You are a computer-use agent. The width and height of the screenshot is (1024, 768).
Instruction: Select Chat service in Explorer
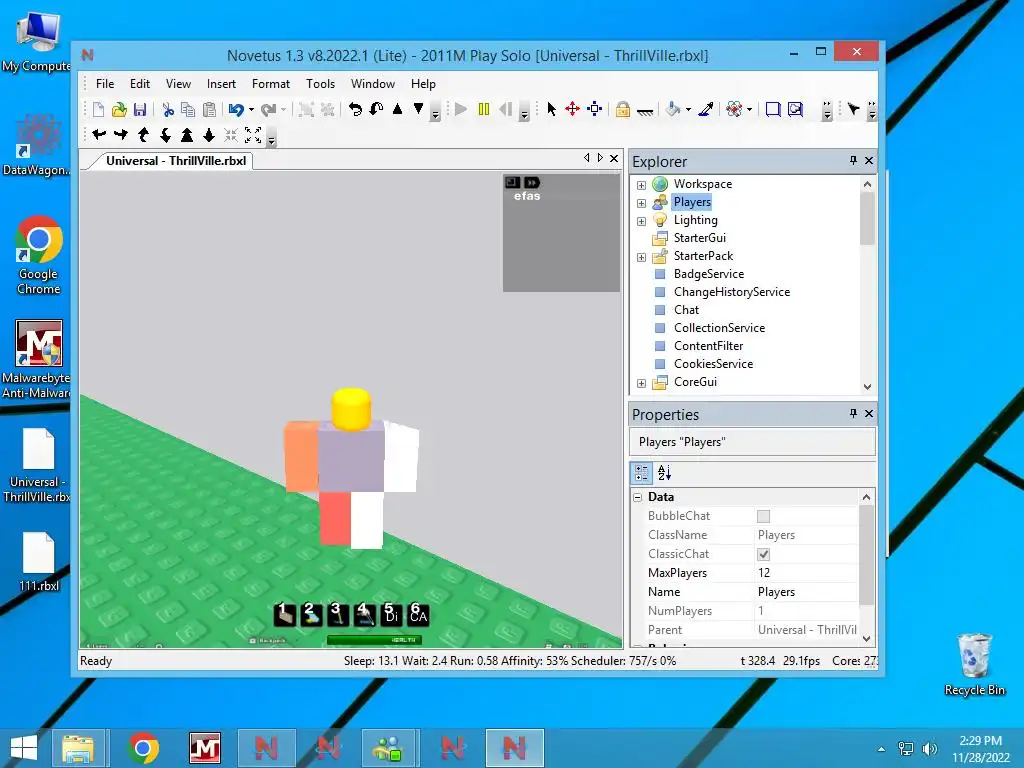686,310
